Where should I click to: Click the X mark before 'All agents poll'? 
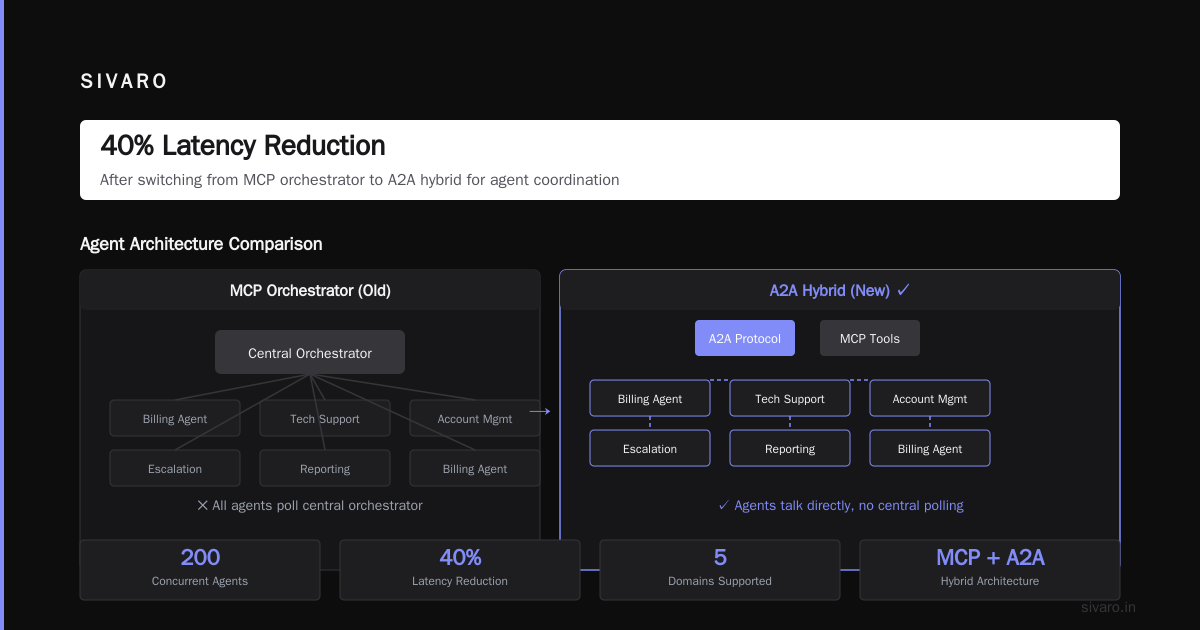tap(203, 506)
